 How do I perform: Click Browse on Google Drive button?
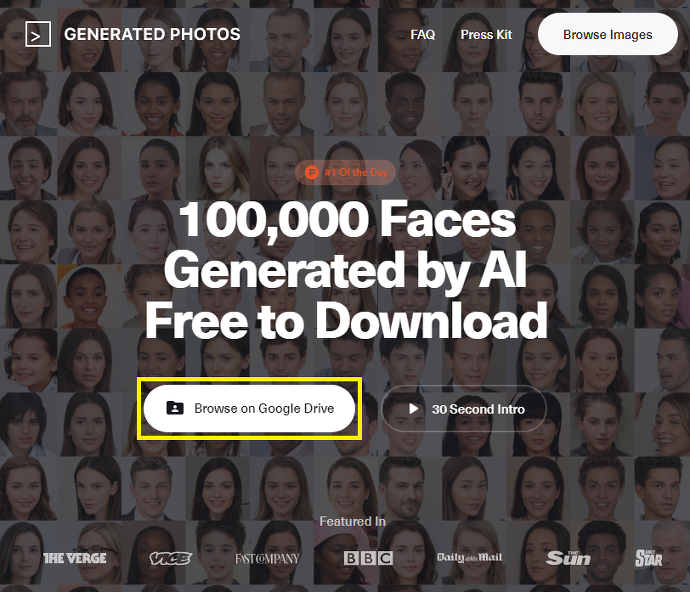click(x=250, y=408)
